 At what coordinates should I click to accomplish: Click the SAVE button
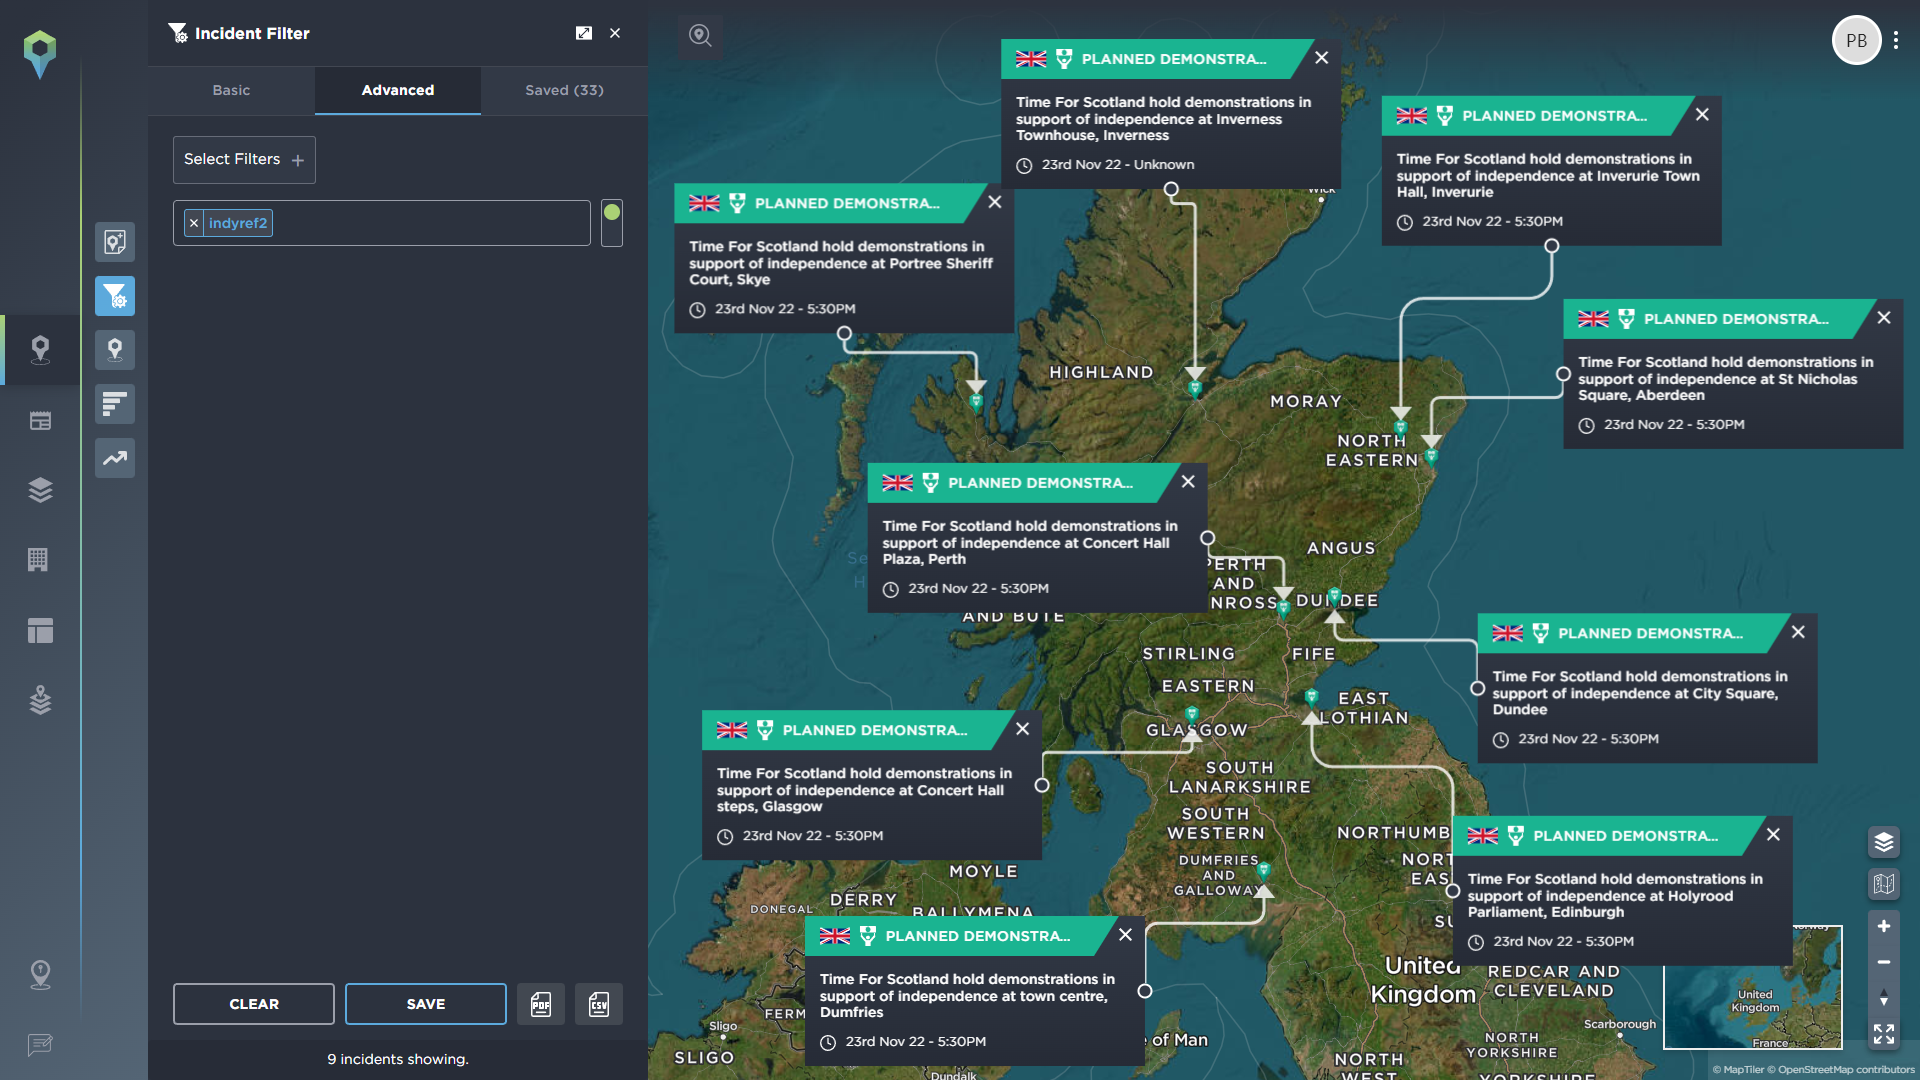426,1004
